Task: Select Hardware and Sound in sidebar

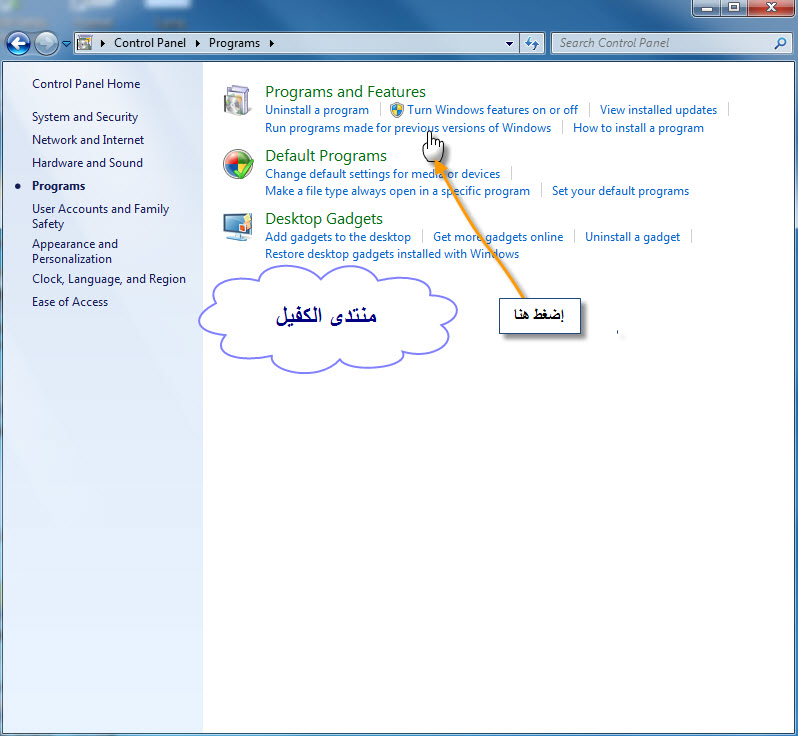Action: 87,163
